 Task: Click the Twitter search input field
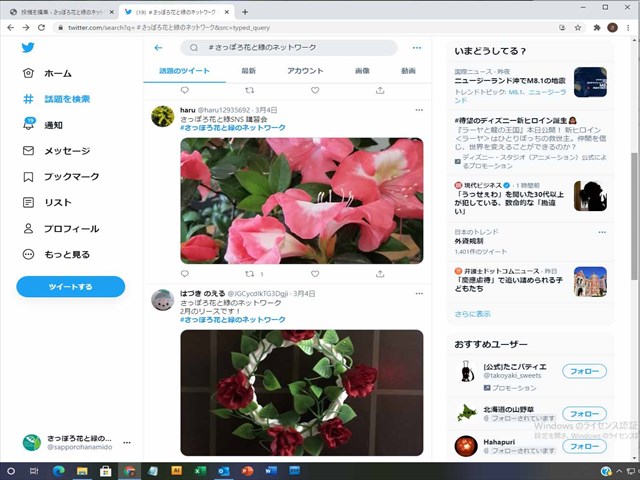pyautogui.click(x=300, y=47)
